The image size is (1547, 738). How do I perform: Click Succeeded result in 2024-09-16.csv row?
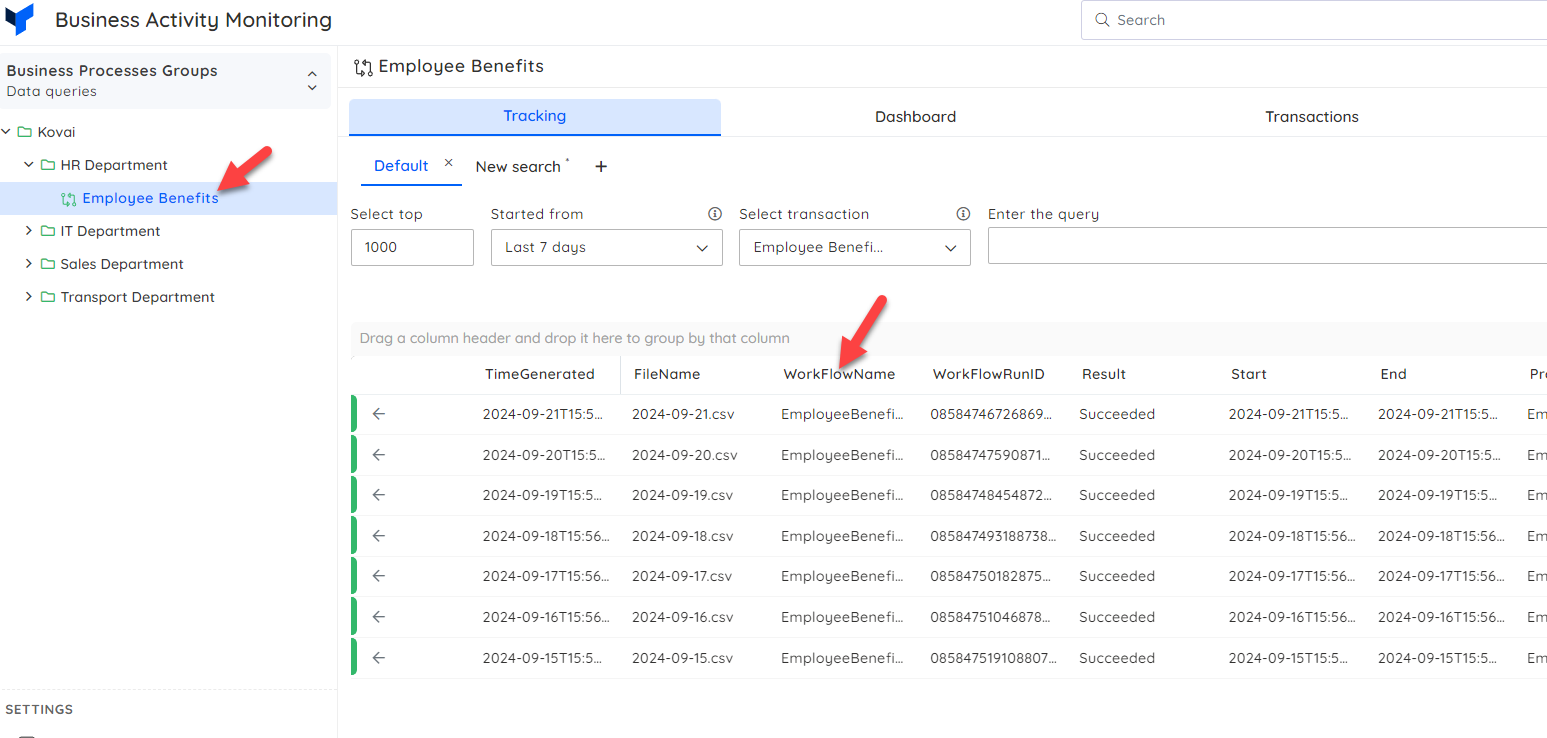tap(1117, 617)
